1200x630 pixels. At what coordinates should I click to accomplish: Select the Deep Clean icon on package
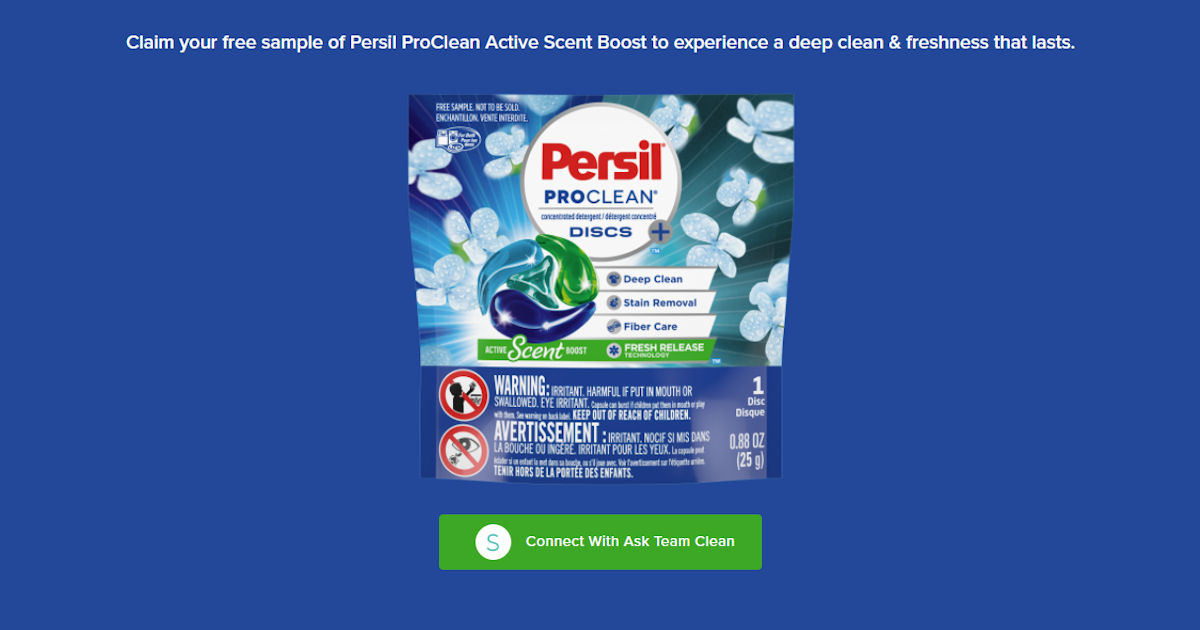click(x=614, y=279)
